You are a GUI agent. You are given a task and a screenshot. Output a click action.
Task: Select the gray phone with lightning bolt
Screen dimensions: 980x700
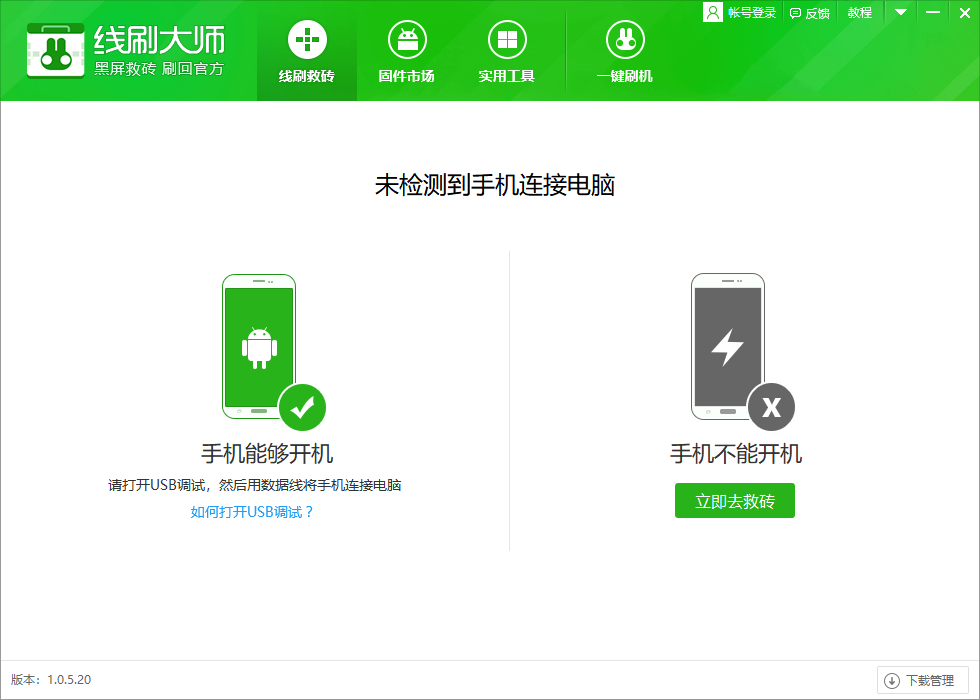click(x=727, y=345)
